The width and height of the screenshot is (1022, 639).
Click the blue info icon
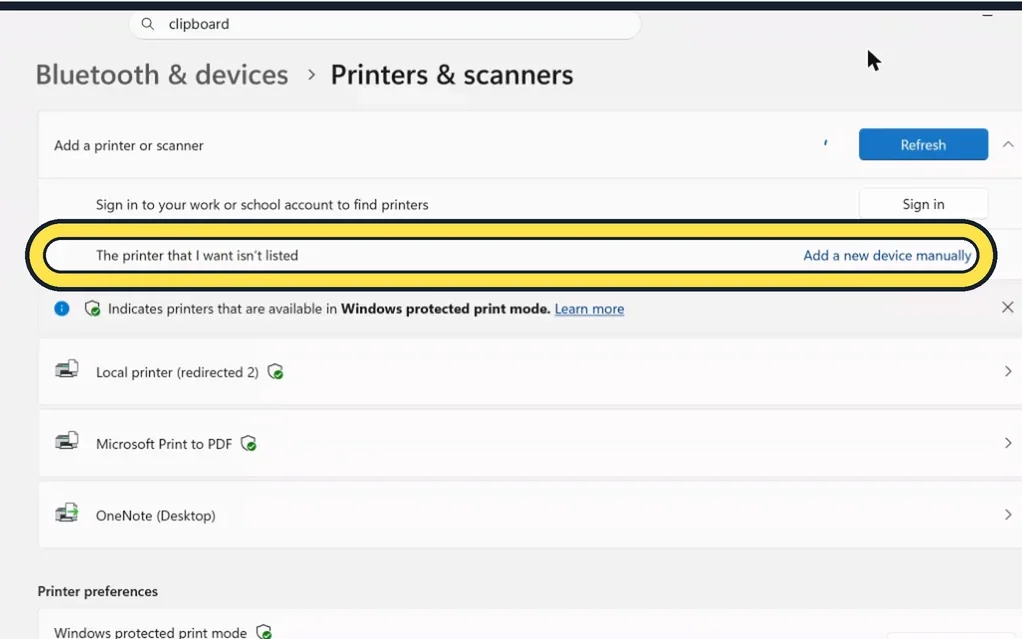62,308
